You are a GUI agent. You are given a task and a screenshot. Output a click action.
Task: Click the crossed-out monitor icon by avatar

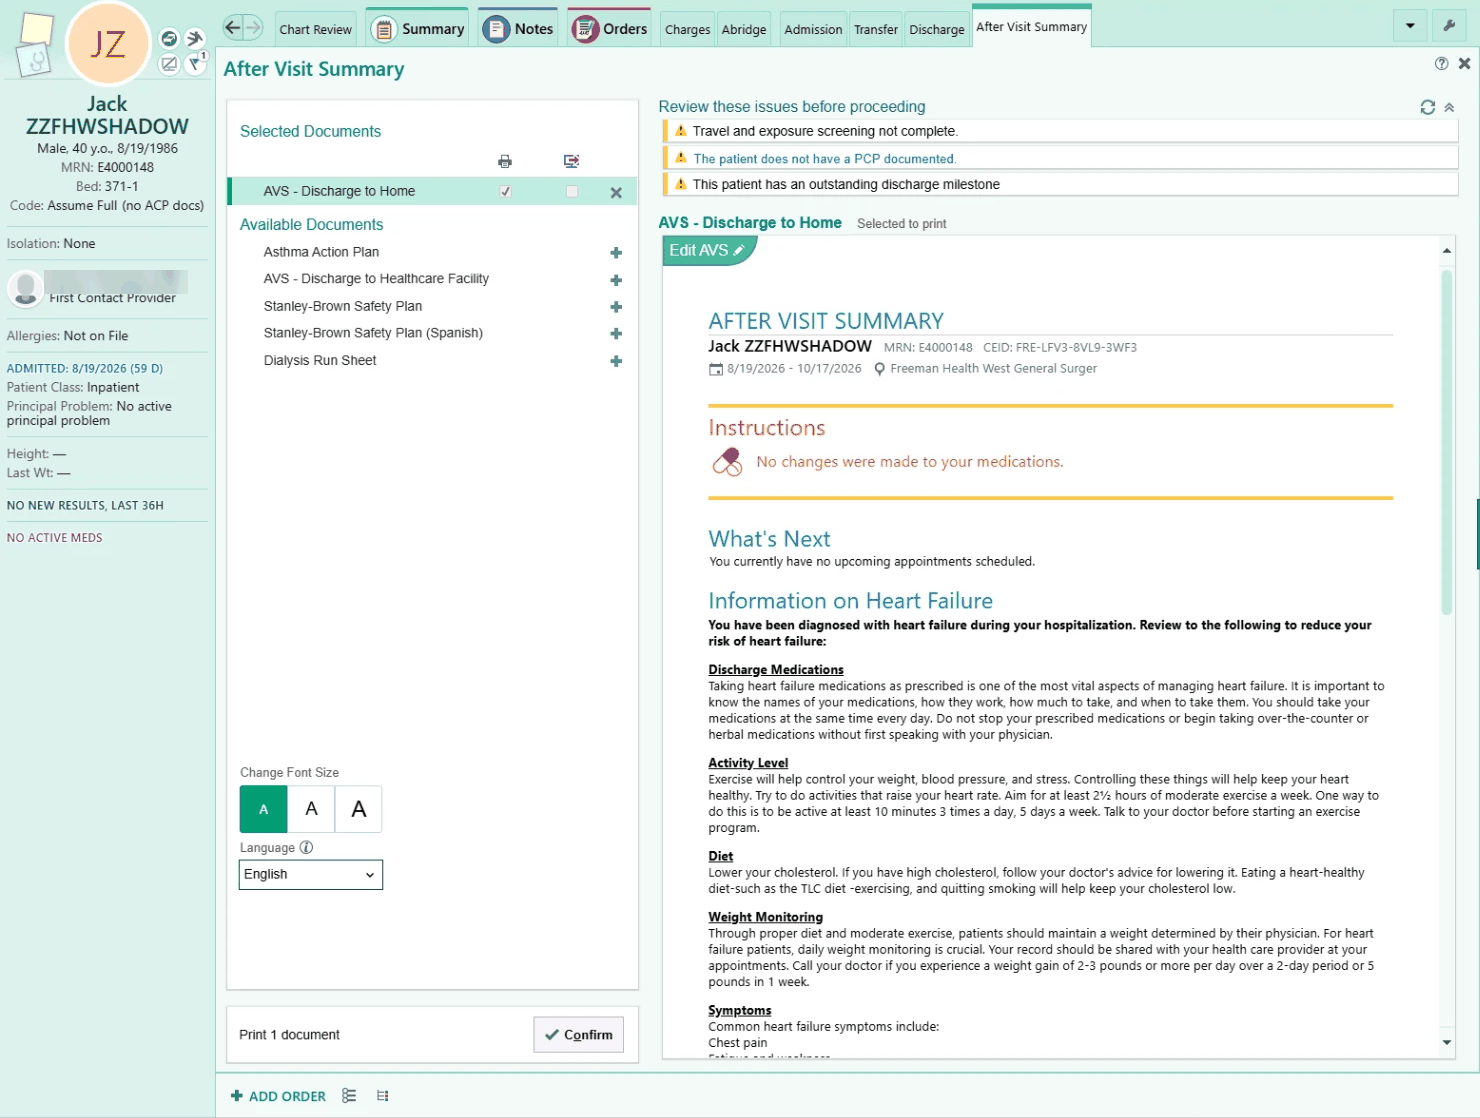169,64
